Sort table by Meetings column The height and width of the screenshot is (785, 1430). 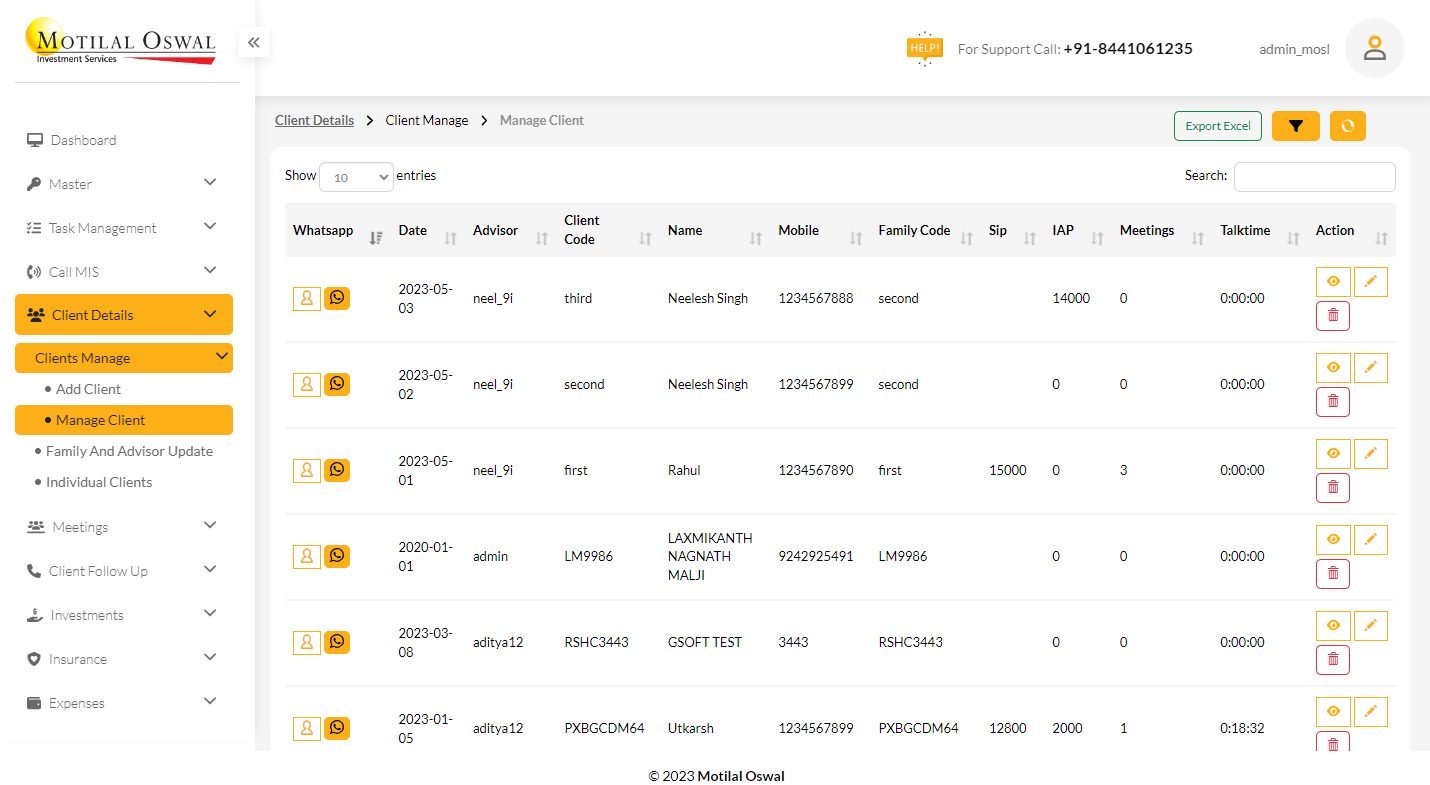tap(1162, 230)
